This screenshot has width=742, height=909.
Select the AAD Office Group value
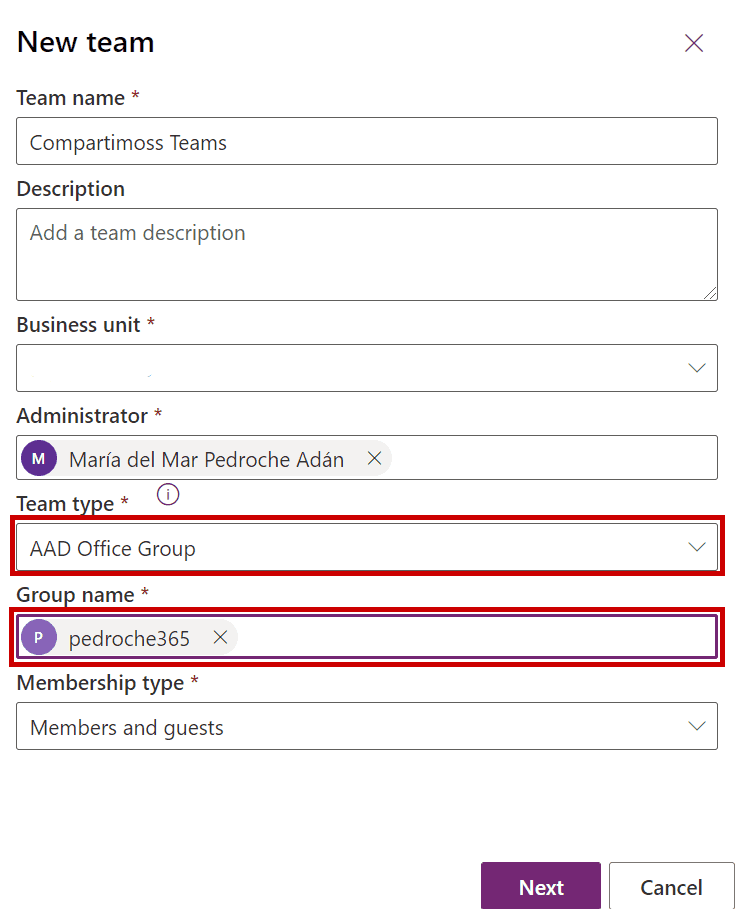click(112, 548)
